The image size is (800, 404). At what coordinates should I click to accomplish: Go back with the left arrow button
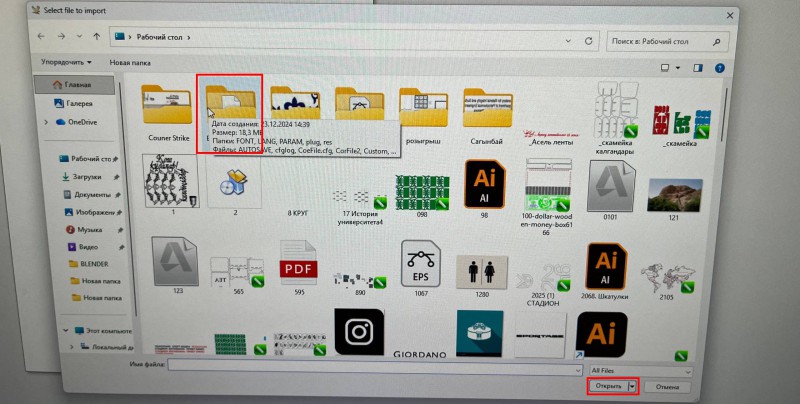(41, 37)
